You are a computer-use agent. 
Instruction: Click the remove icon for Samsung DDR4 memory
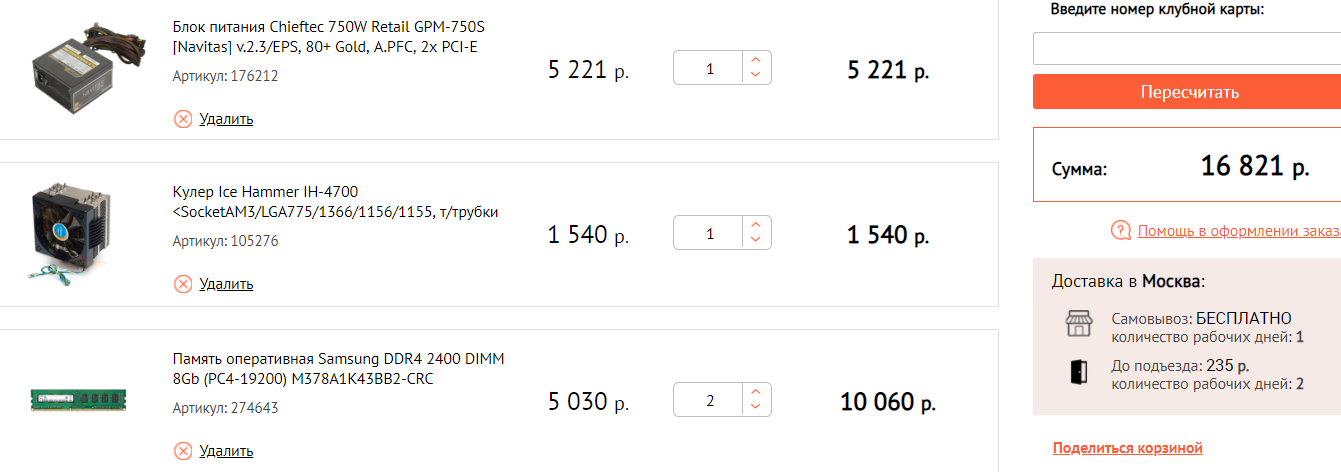tap(183, 451)
